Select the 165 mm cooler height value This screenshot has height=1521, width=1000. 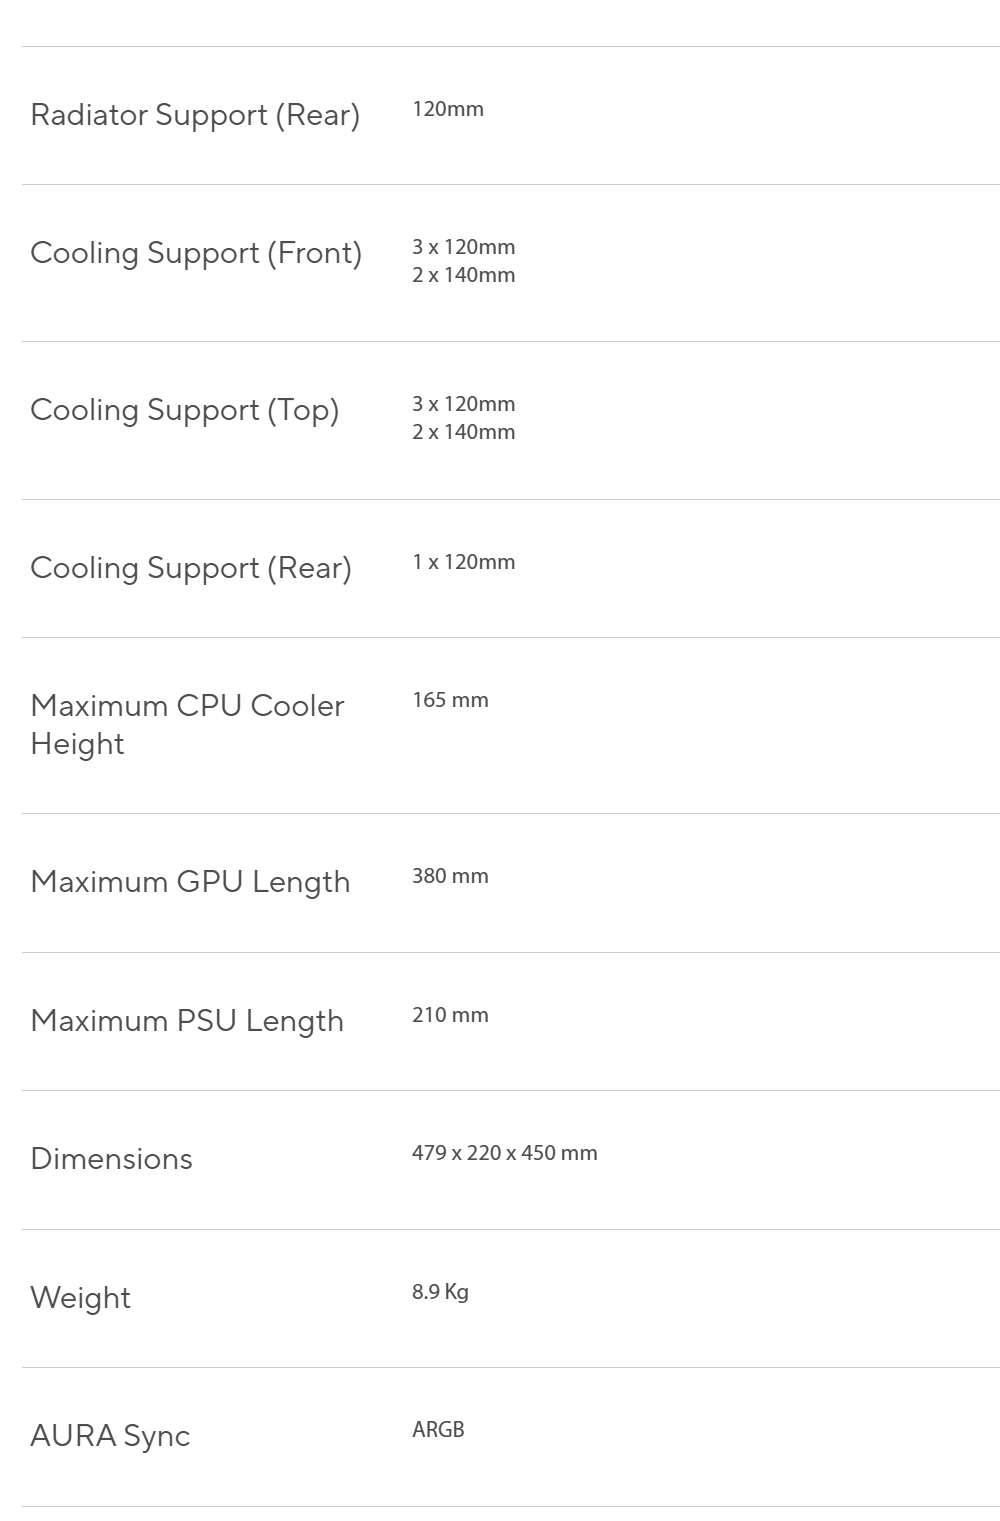(450, 700)
